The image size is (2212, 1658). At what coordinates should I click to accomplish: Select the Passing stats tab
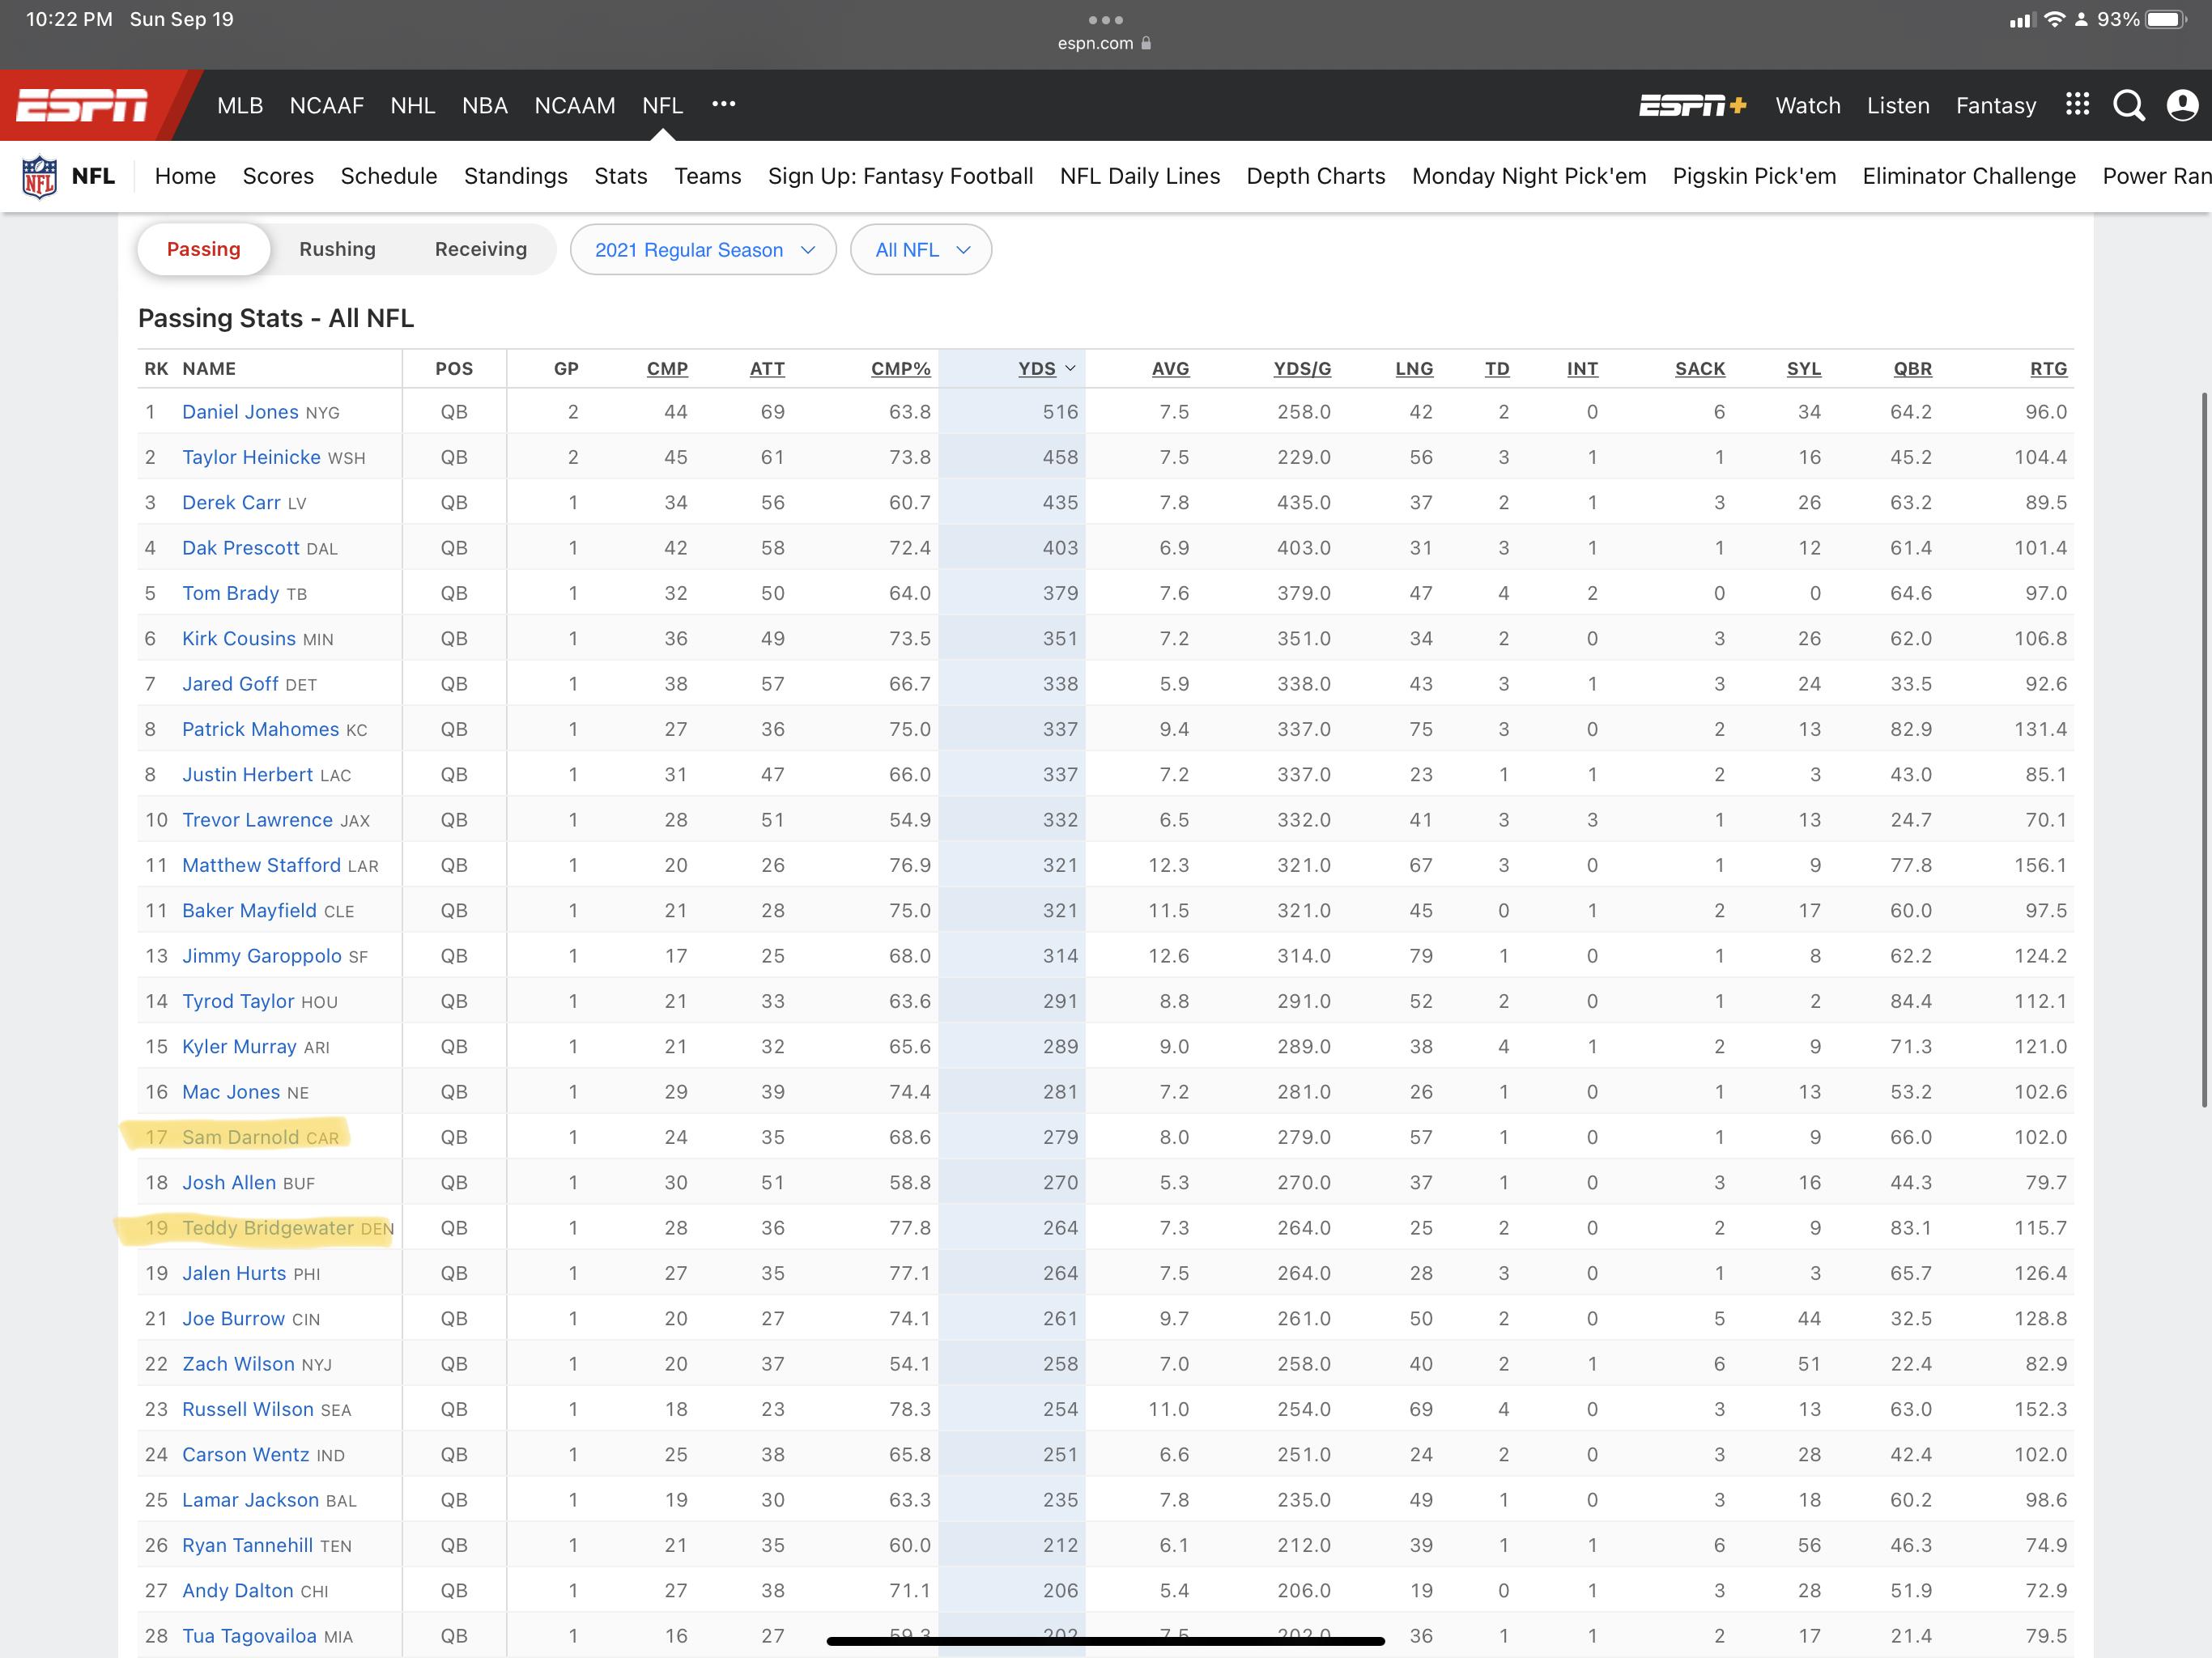tap(204, 249)
